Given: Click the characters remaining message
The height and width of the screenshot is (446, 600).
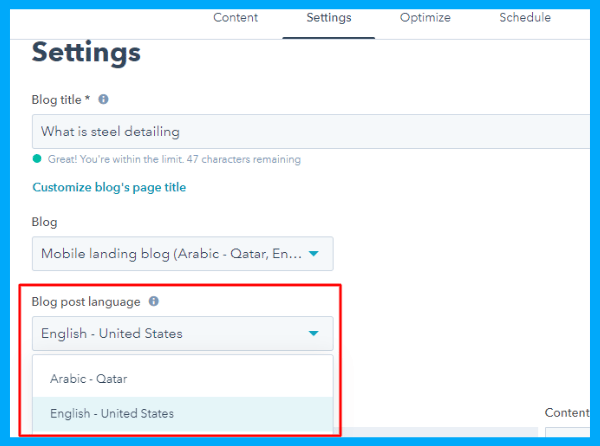Looking at the screenshot, I should [174, 159].
